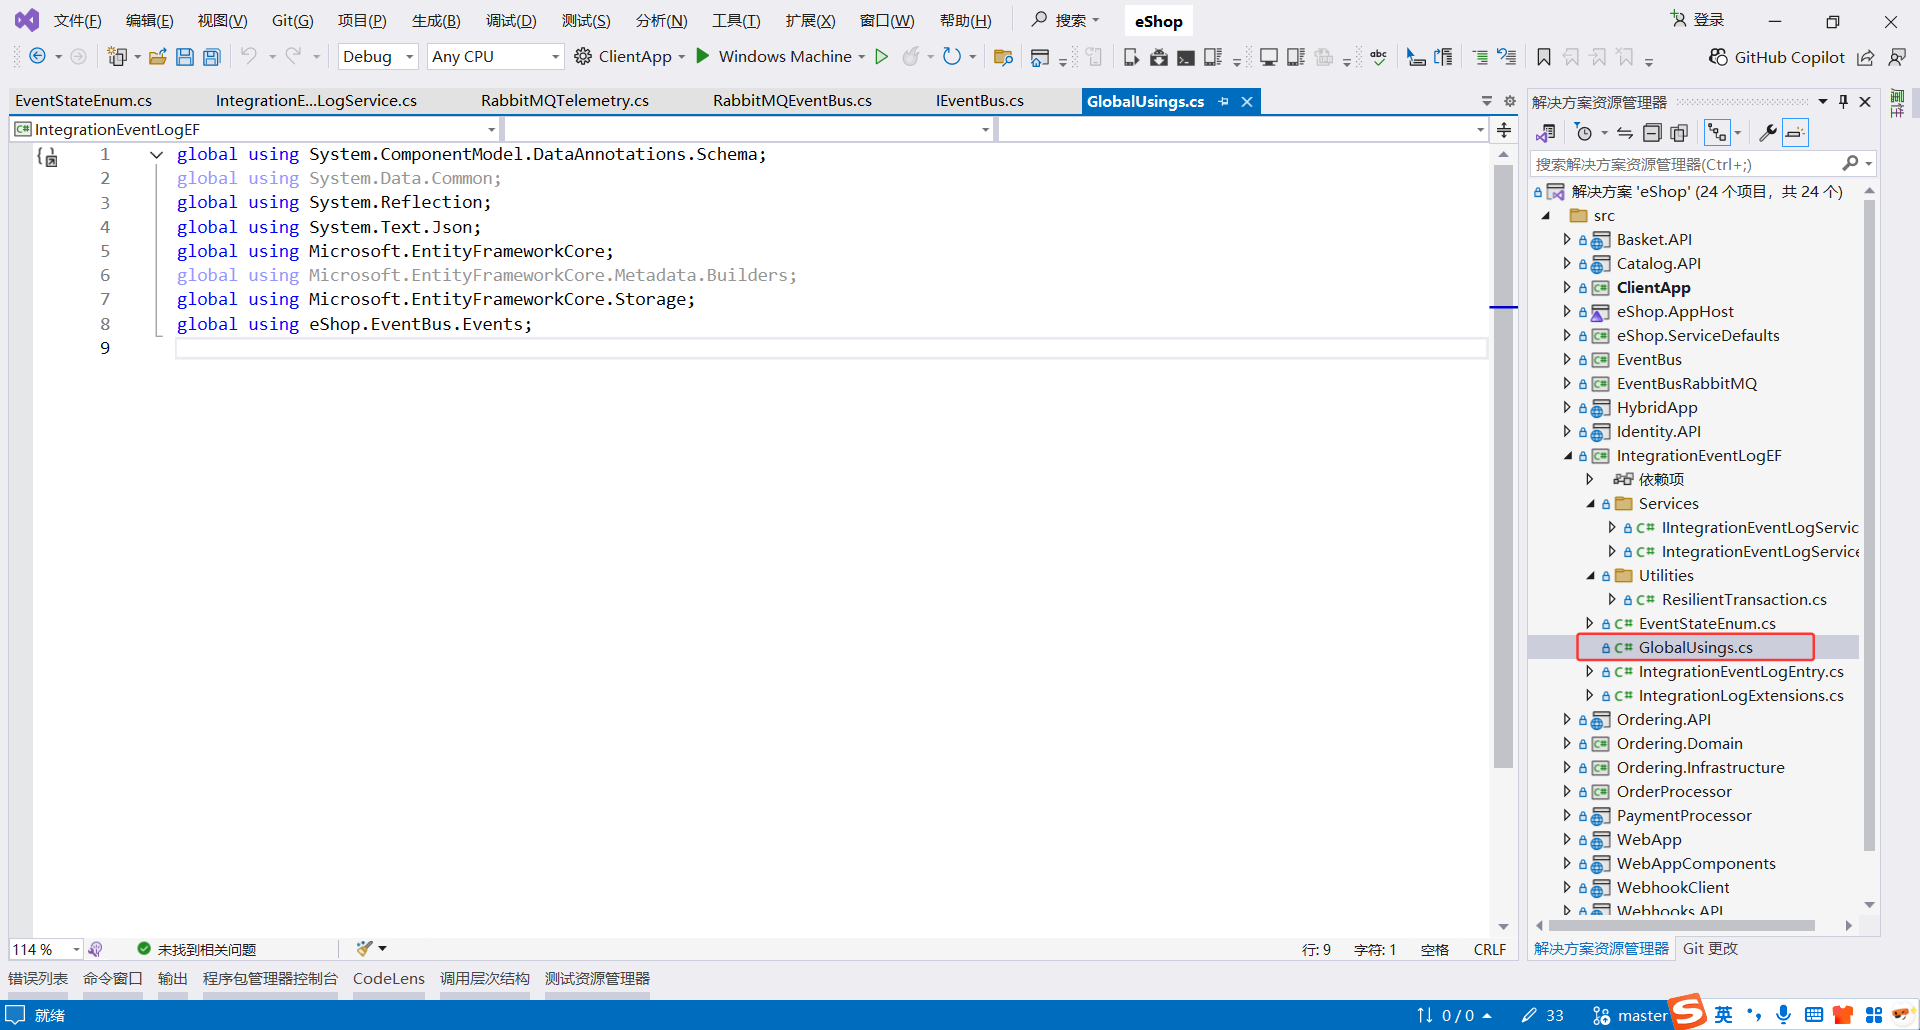Screen dimensions: 1920x1030
Task: Click the code cleanup broom icon
Action: coord(365,948)
